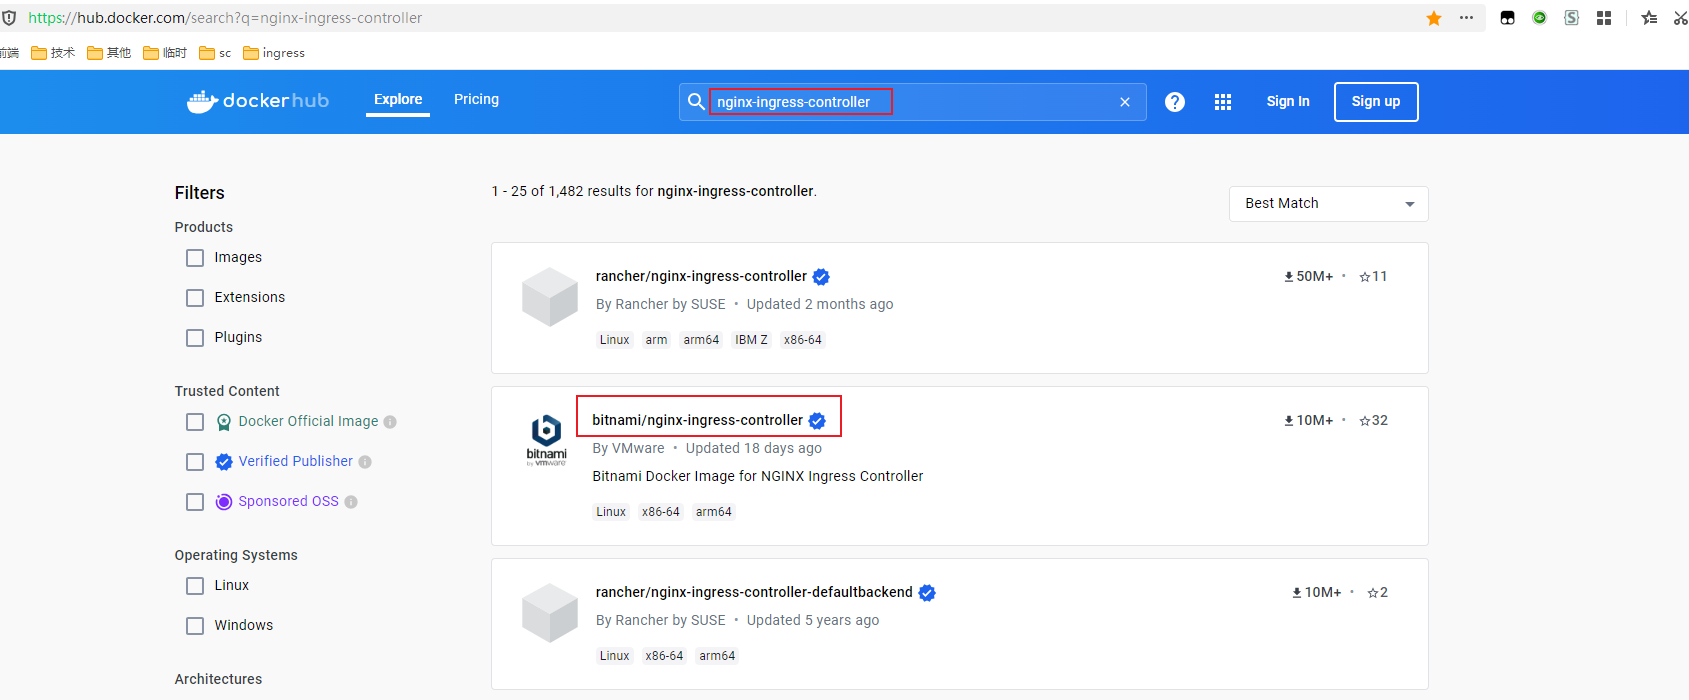Open rancher/nginx-ingress-controller-defaultbackend result

754,592
